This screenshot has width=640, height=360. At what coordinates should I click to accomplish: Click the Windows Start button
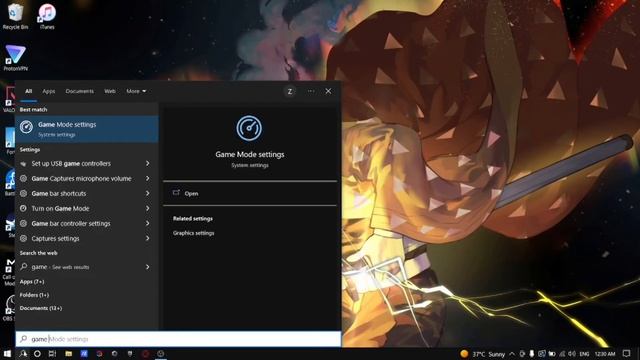7,353
